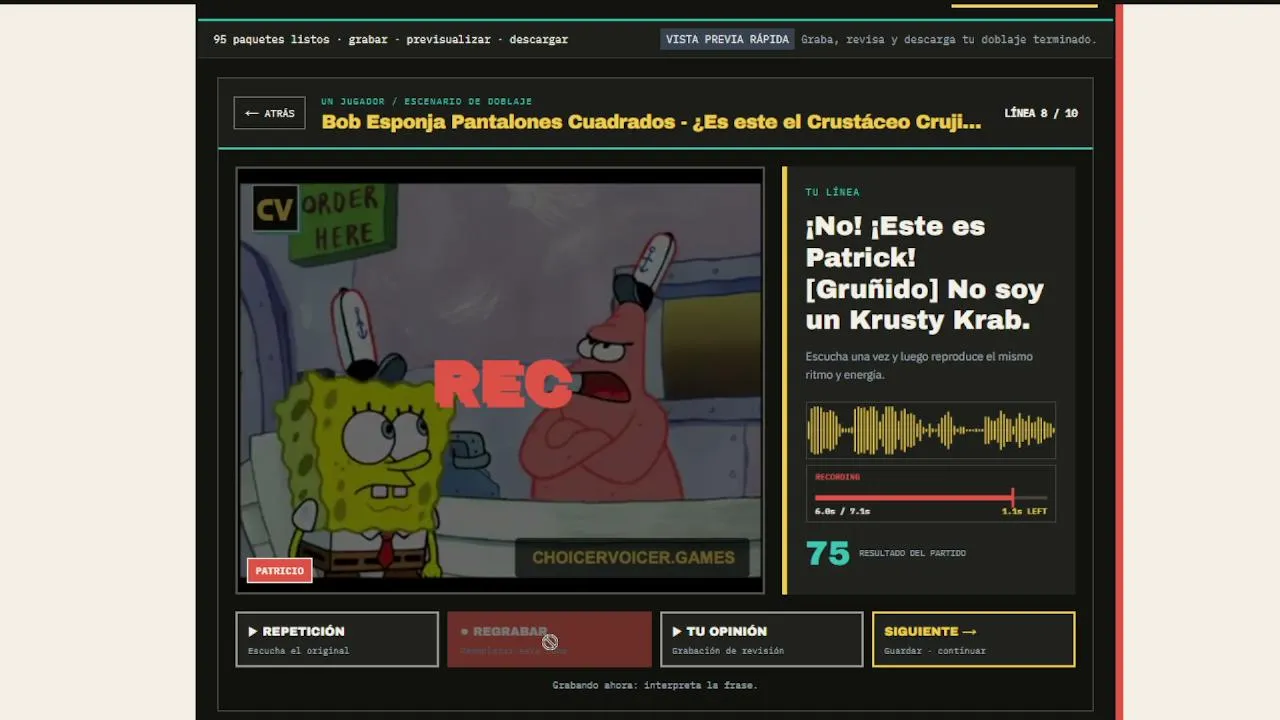Viewport: 1280px width, 720px height.
Task: Click the Bob Esponja Pantalones Cuadrados title
Action: pyautogui.click(x=651, y=122)
